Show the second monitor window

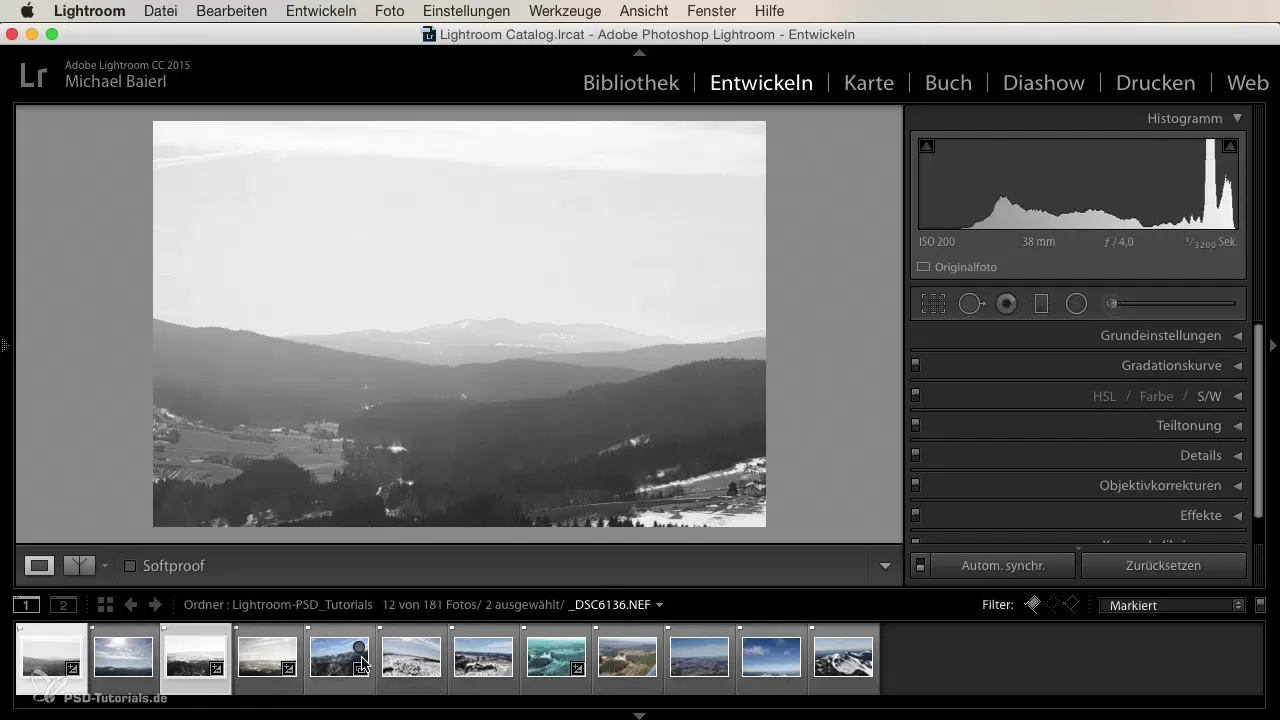(63, 605)
